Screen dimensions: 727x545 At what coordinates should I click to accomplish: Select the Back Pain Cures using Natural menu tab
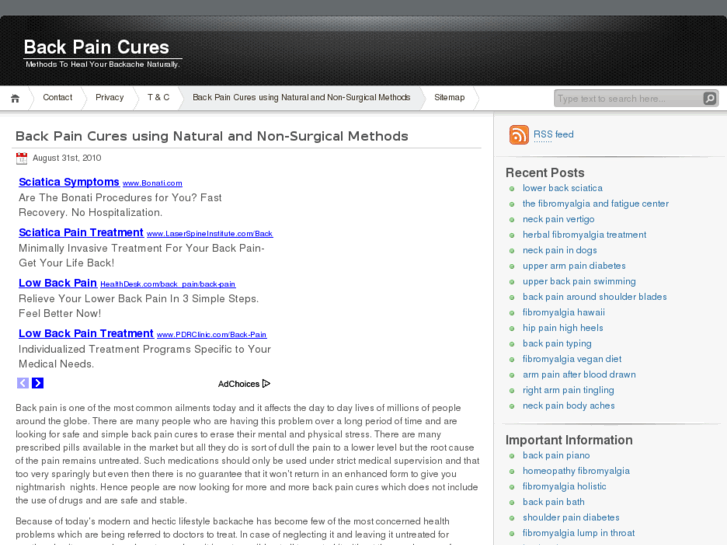click(x=301, y=97)
